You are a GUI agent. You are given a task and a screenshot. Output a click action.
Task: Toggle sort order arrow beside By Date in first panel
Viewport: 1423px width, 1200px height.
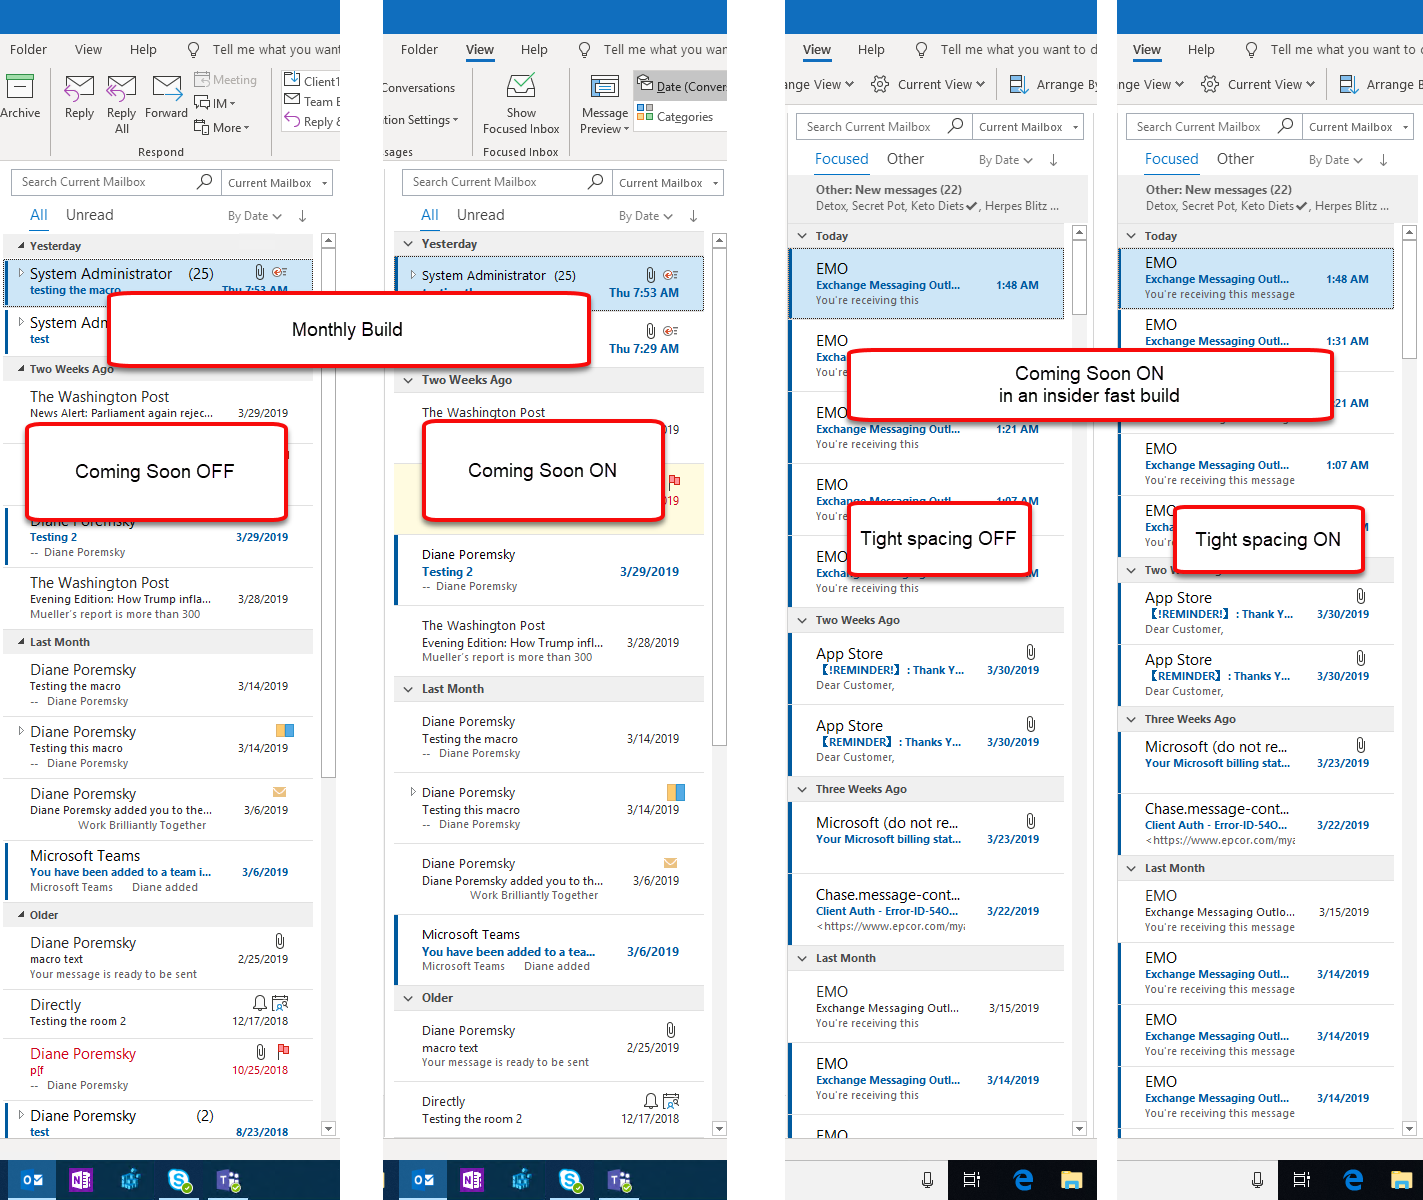tap(302, 216)
